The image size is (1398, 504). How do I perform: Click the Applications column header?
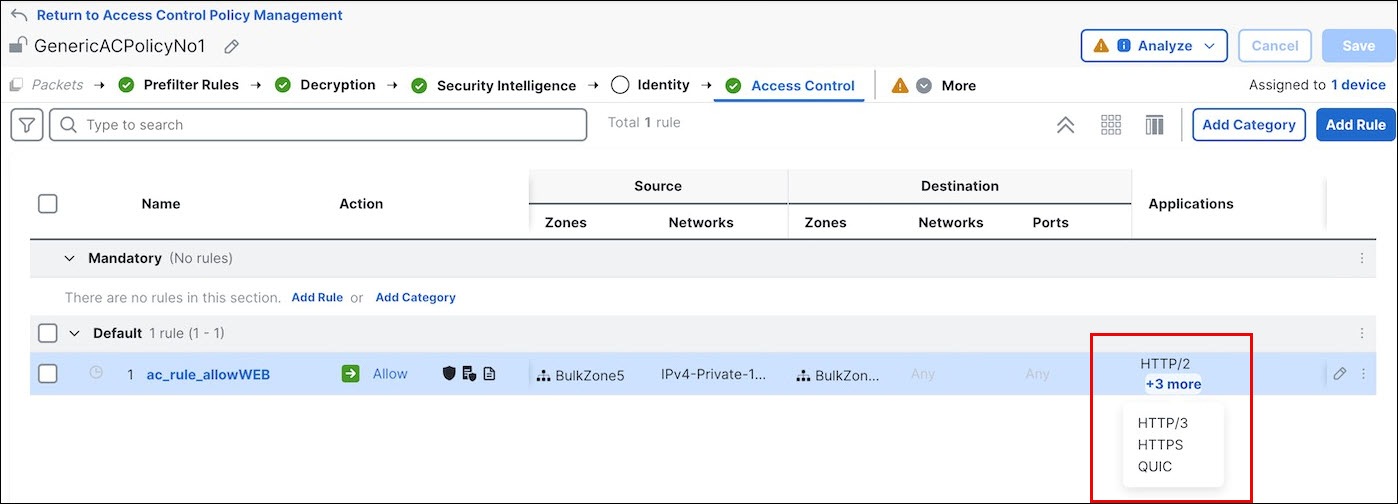coord(1190,204)
